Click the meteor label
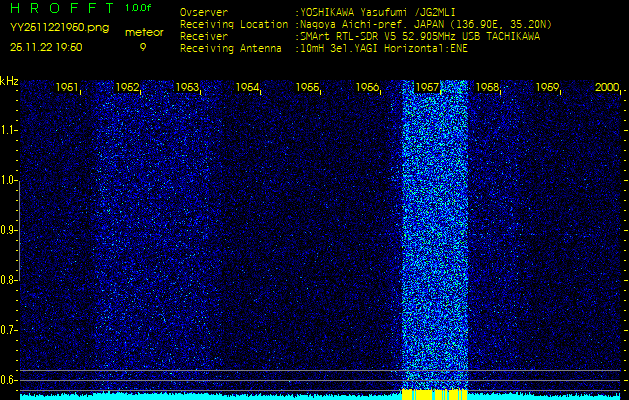629x400 pixels. pos(144,33)
